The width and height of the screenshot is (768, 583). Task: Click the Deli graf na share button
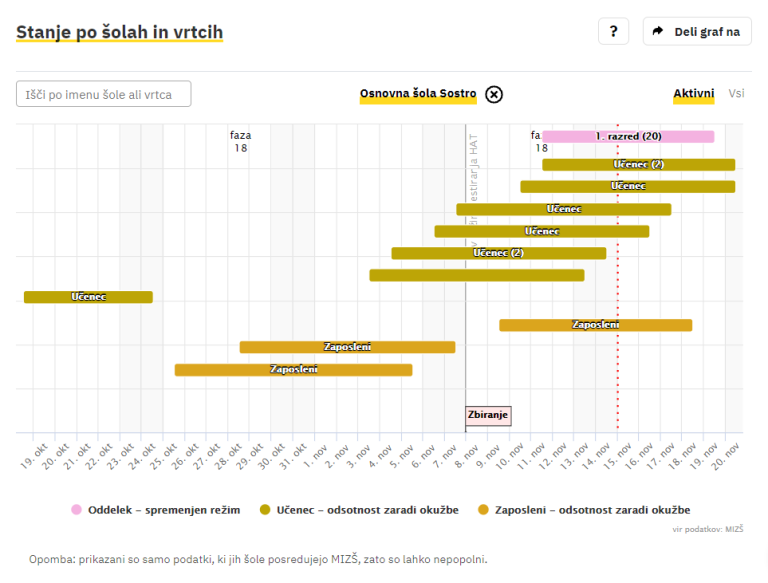pyautogui.click(x=697, y=31)
